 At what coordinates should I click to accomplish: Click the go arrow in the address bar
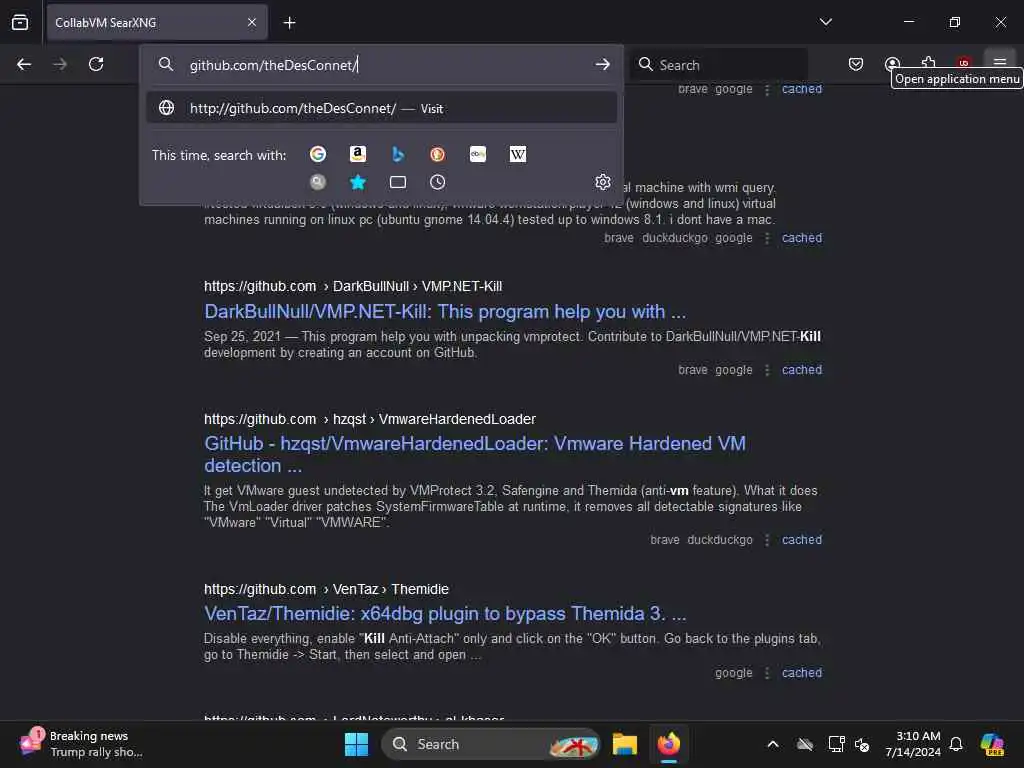tap(602, 64)
